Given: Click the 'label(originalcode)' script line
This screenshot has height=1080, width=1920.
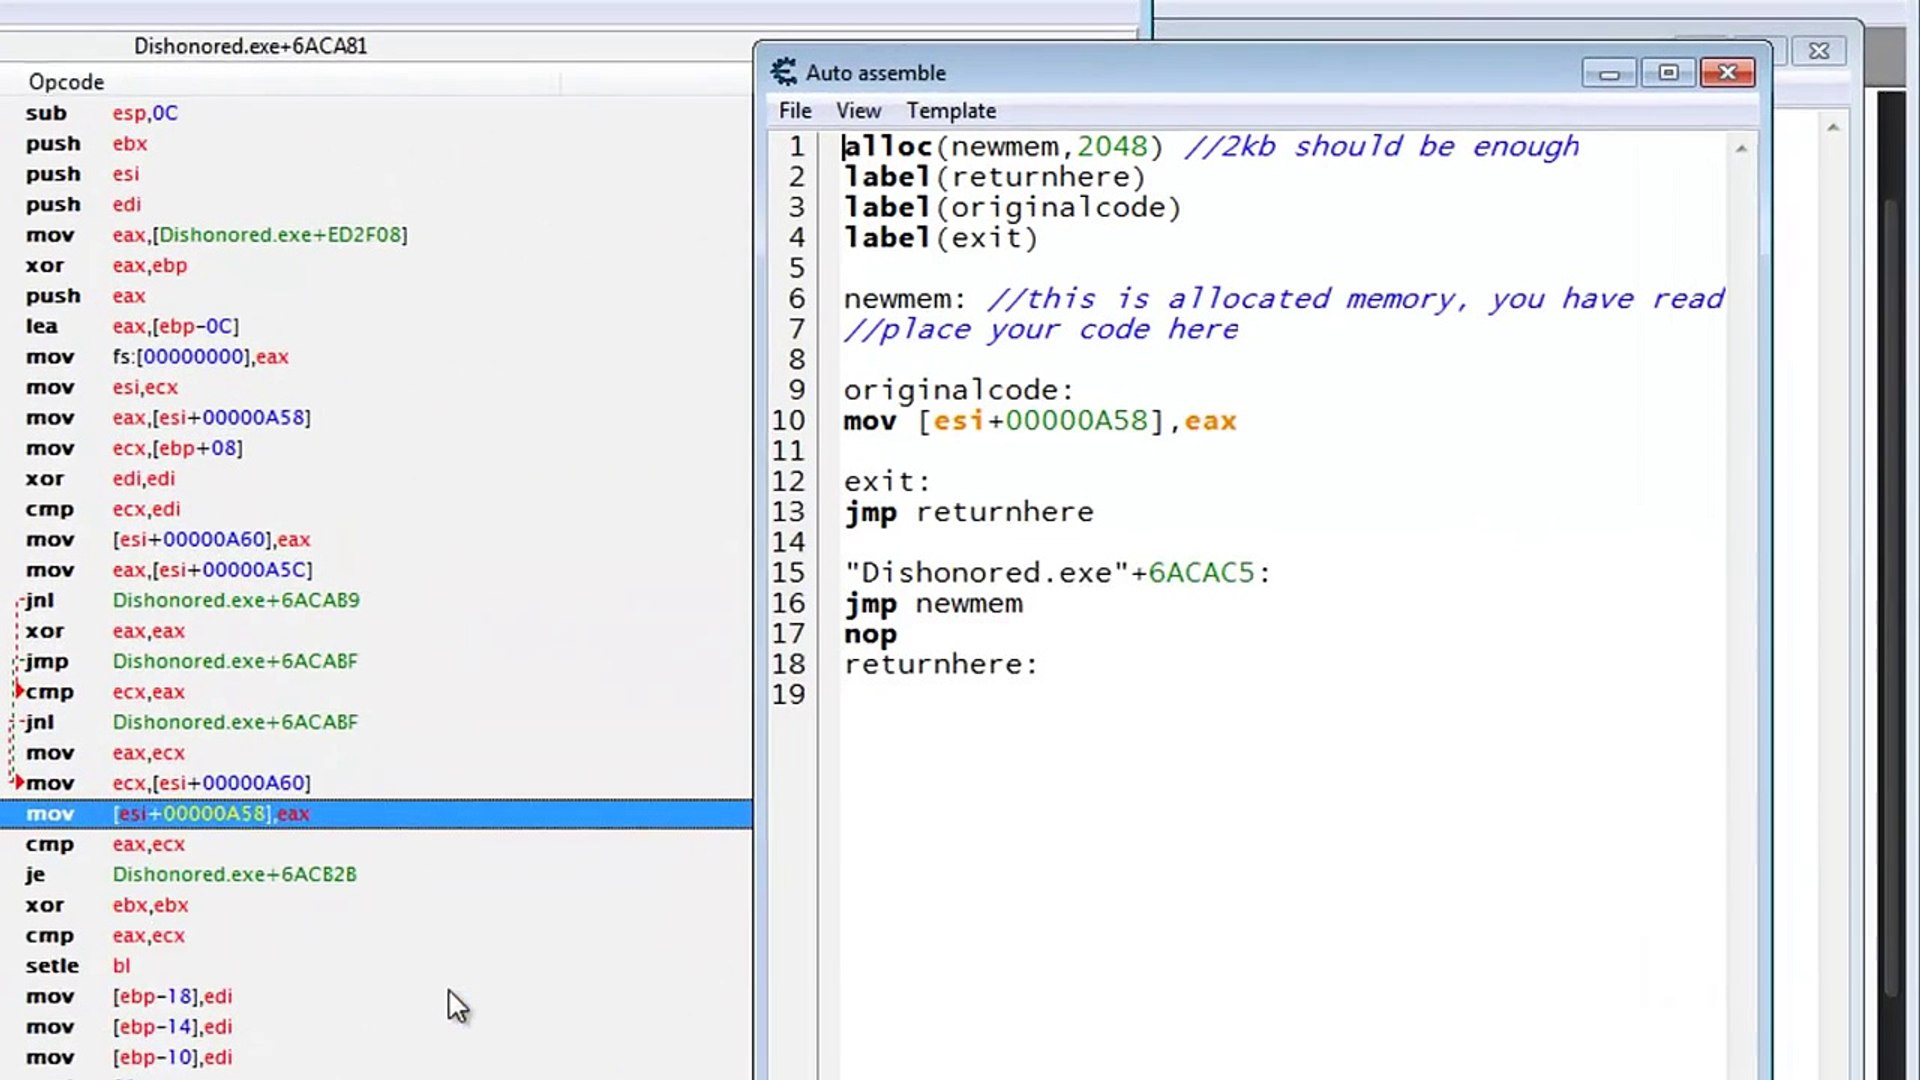Looking at the screenshot, I should 1013,208.
